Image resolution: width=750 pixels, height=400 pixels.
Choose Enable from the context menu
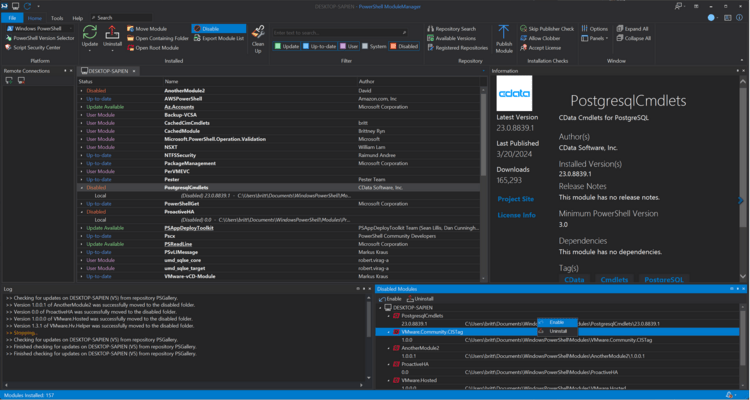coord(557,322)
